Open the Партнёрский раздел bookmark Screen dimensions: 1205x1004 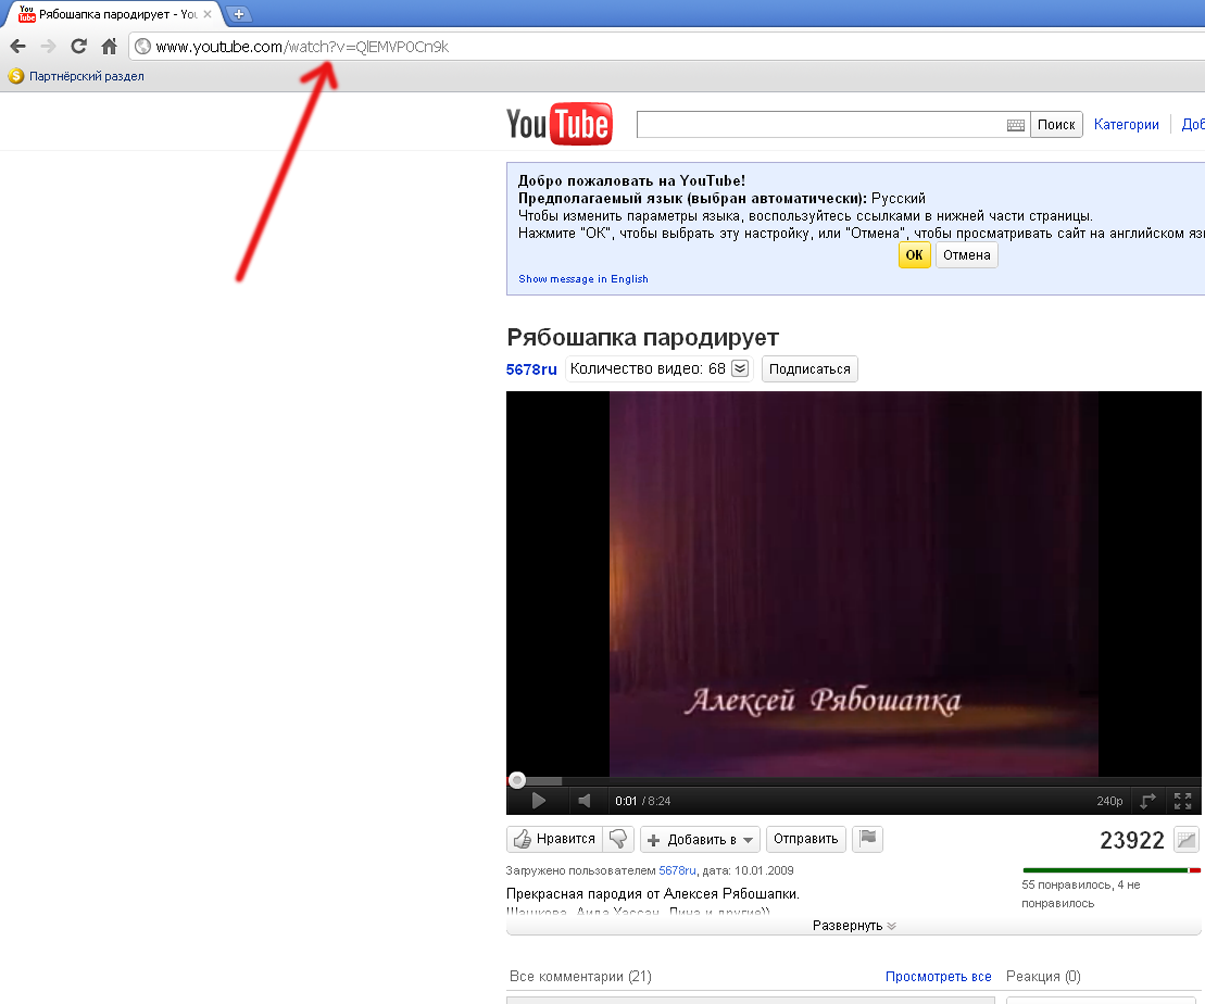click(x=76, y=76)
